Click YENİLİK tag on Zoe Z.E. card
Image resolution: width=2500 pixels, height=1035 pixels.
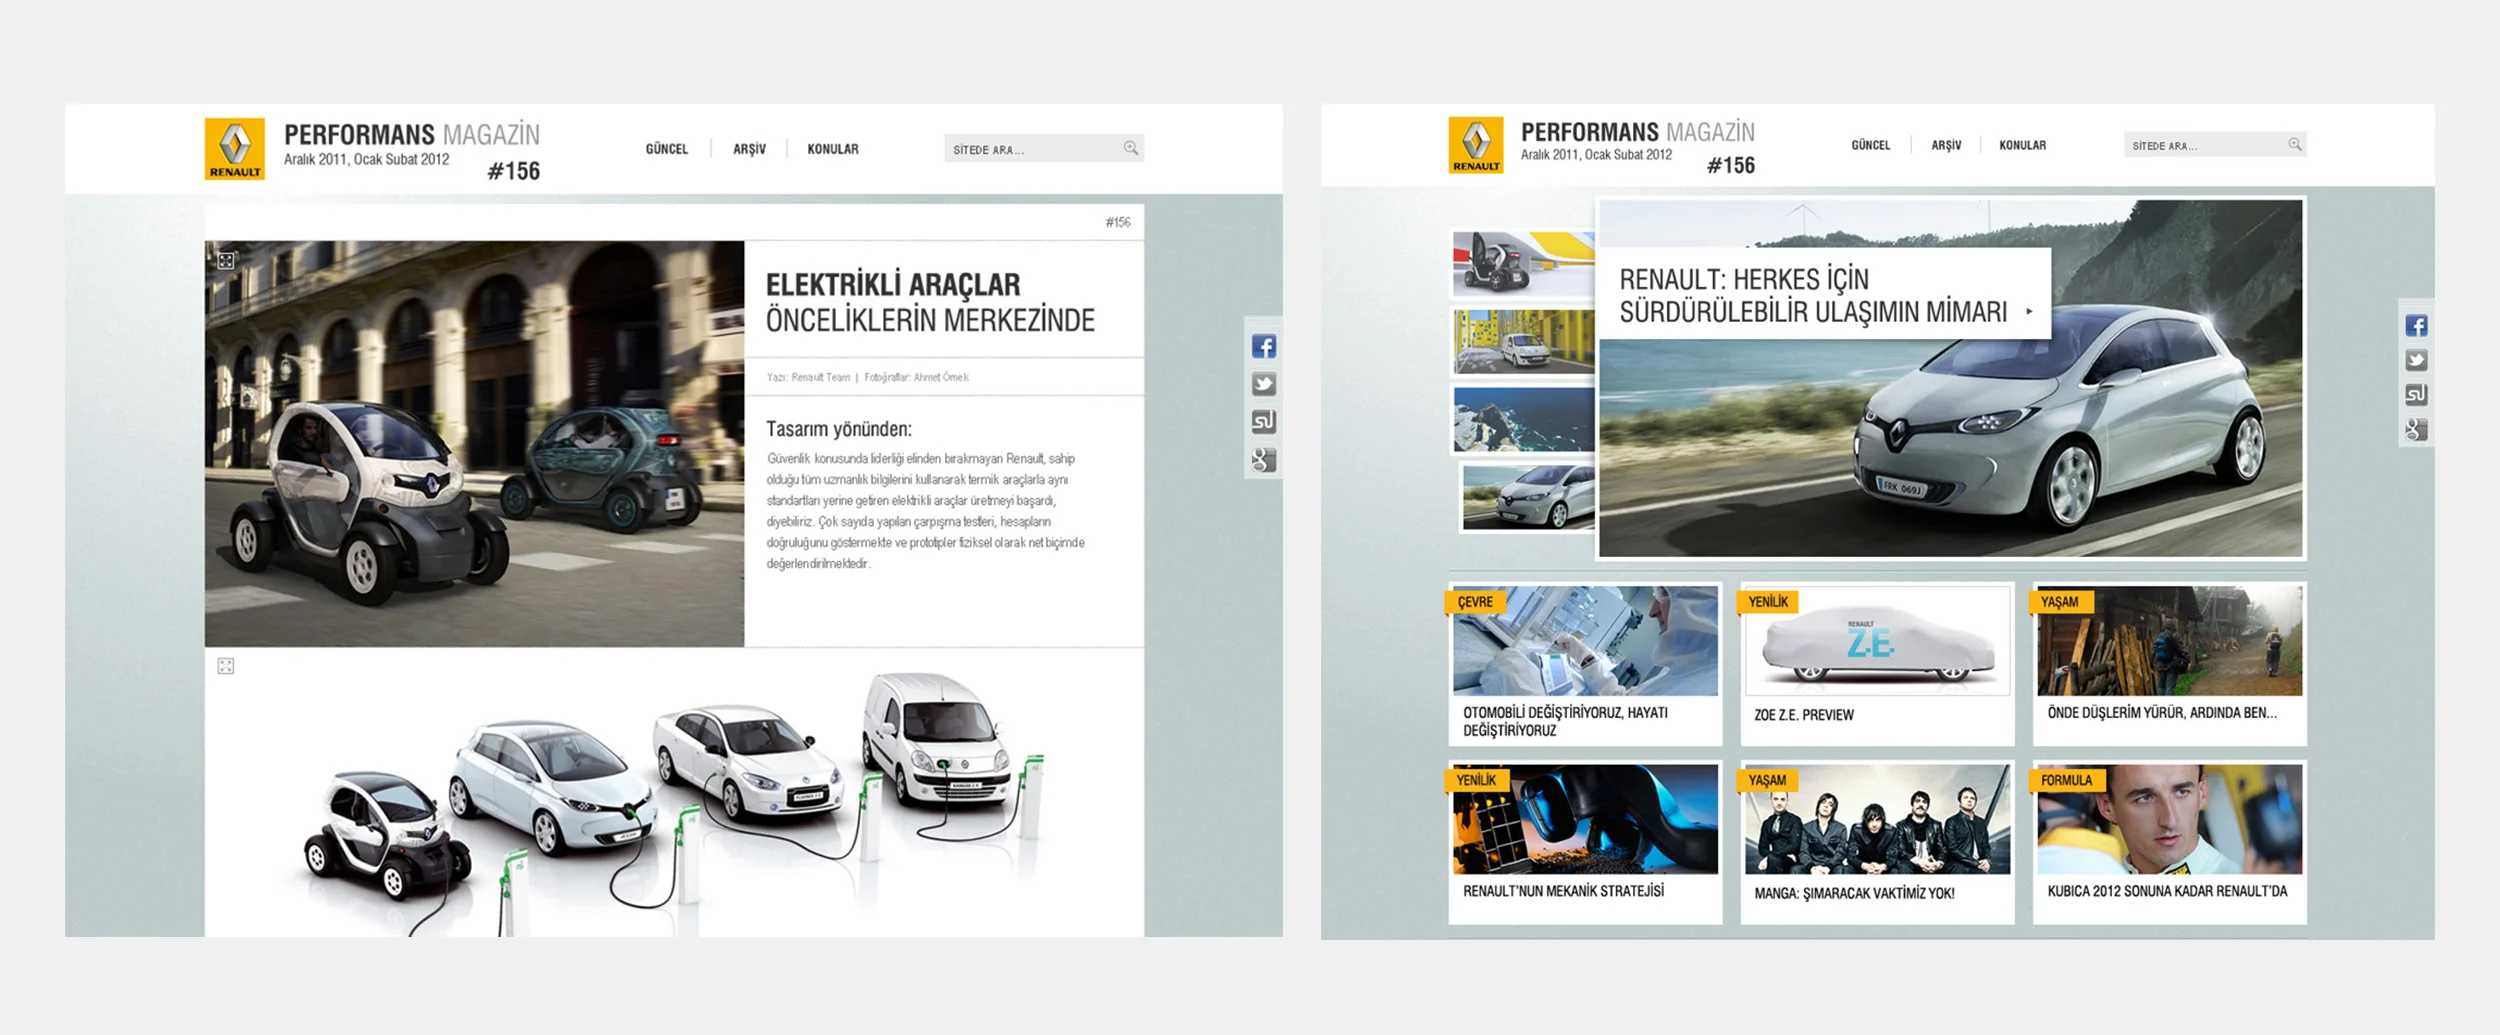pos(1768,602)
